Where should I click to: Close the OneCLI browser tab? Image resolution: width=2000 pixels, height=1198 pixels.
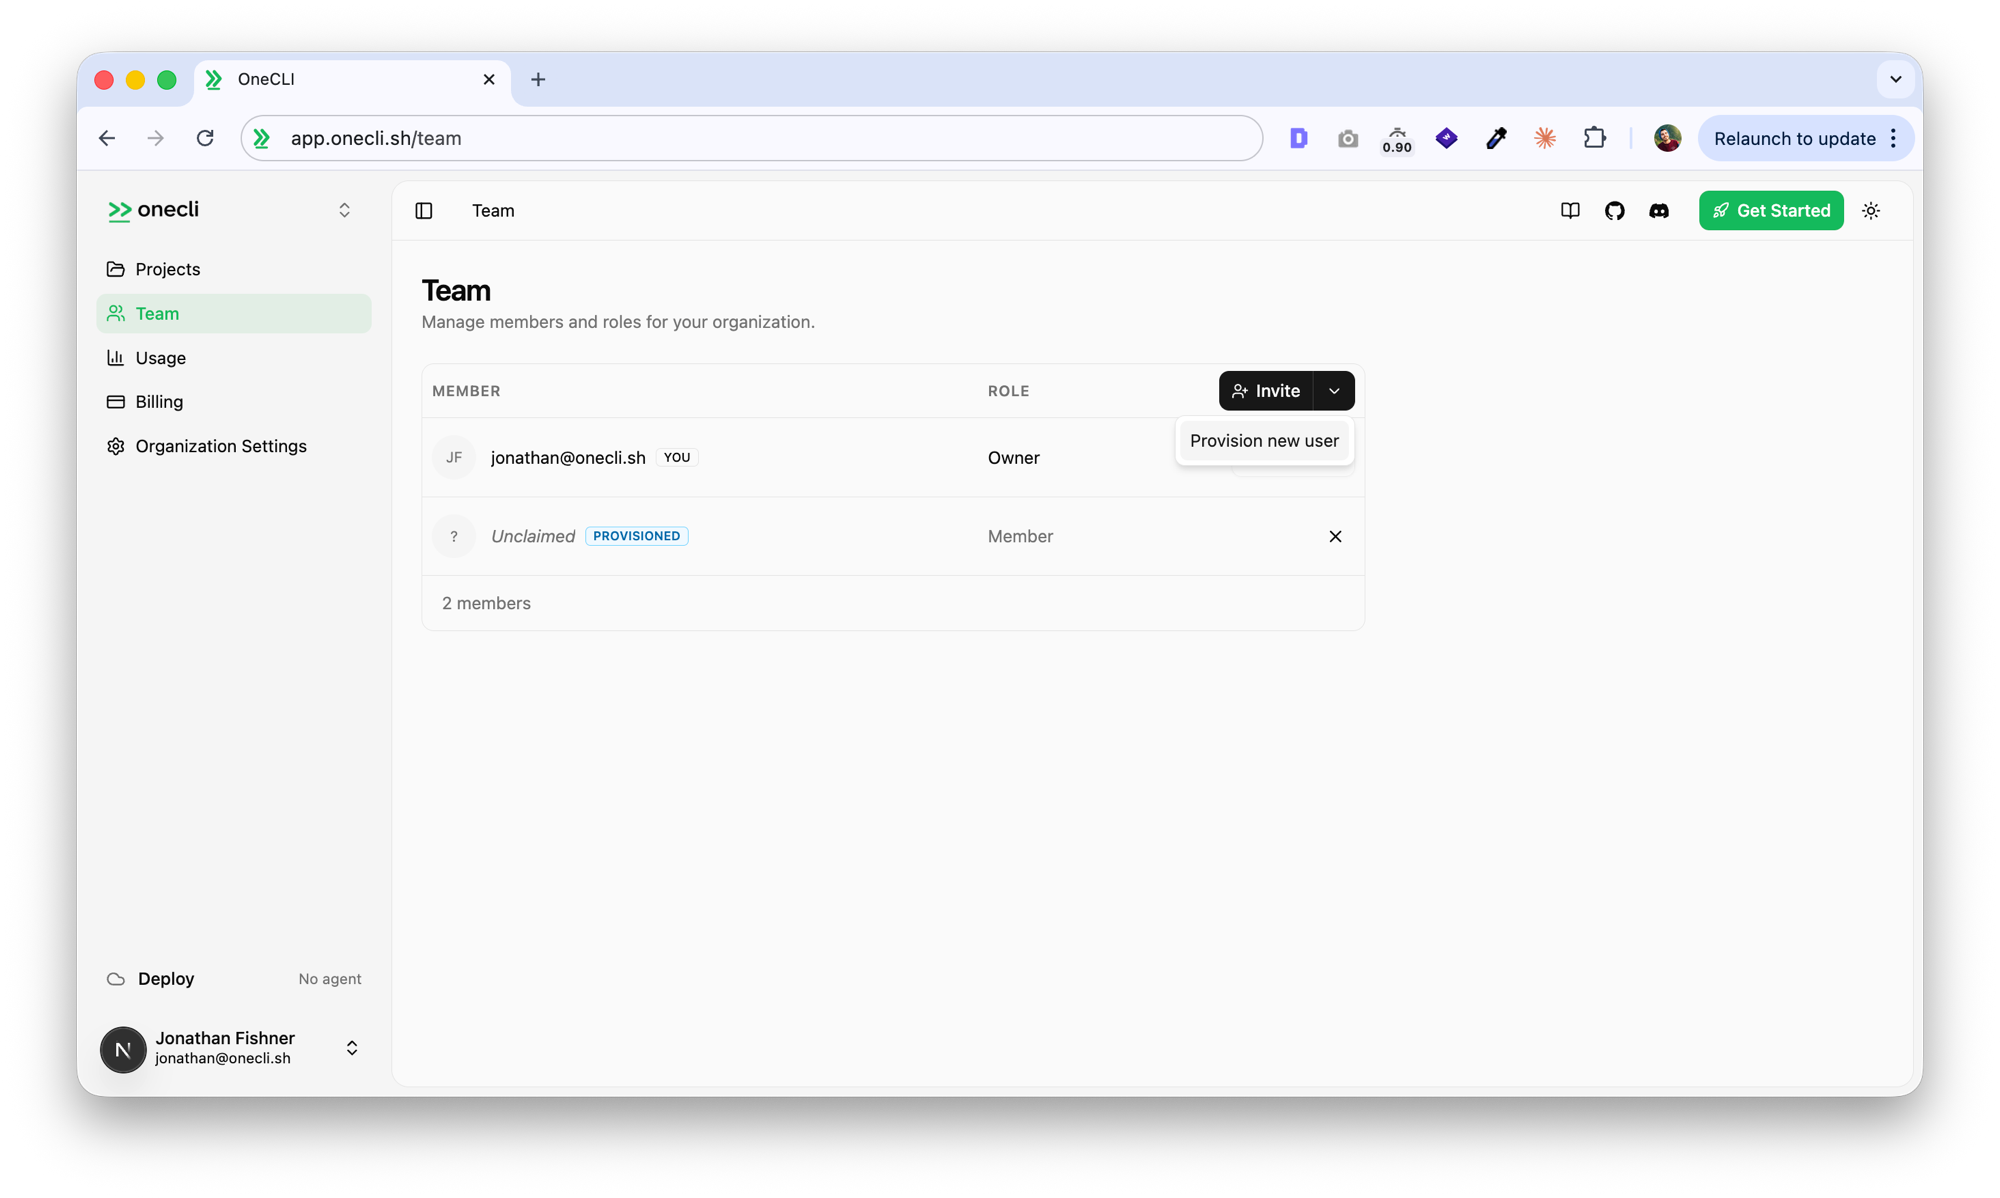489,79
